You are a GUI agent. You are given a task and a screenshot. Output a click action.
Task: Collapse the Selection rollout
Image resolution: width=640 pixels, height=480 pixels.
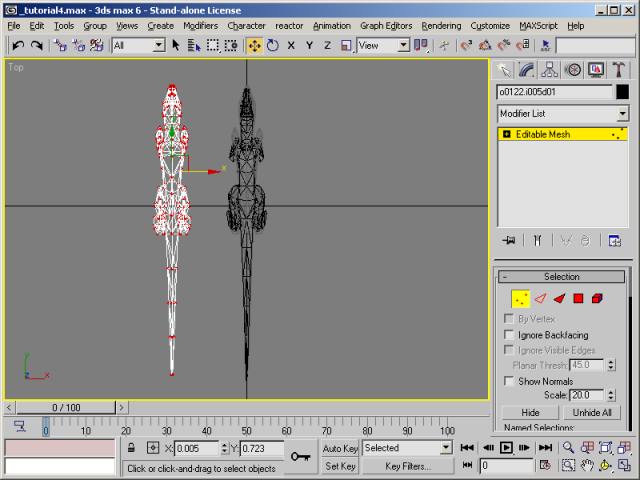(x=561, y=277)
